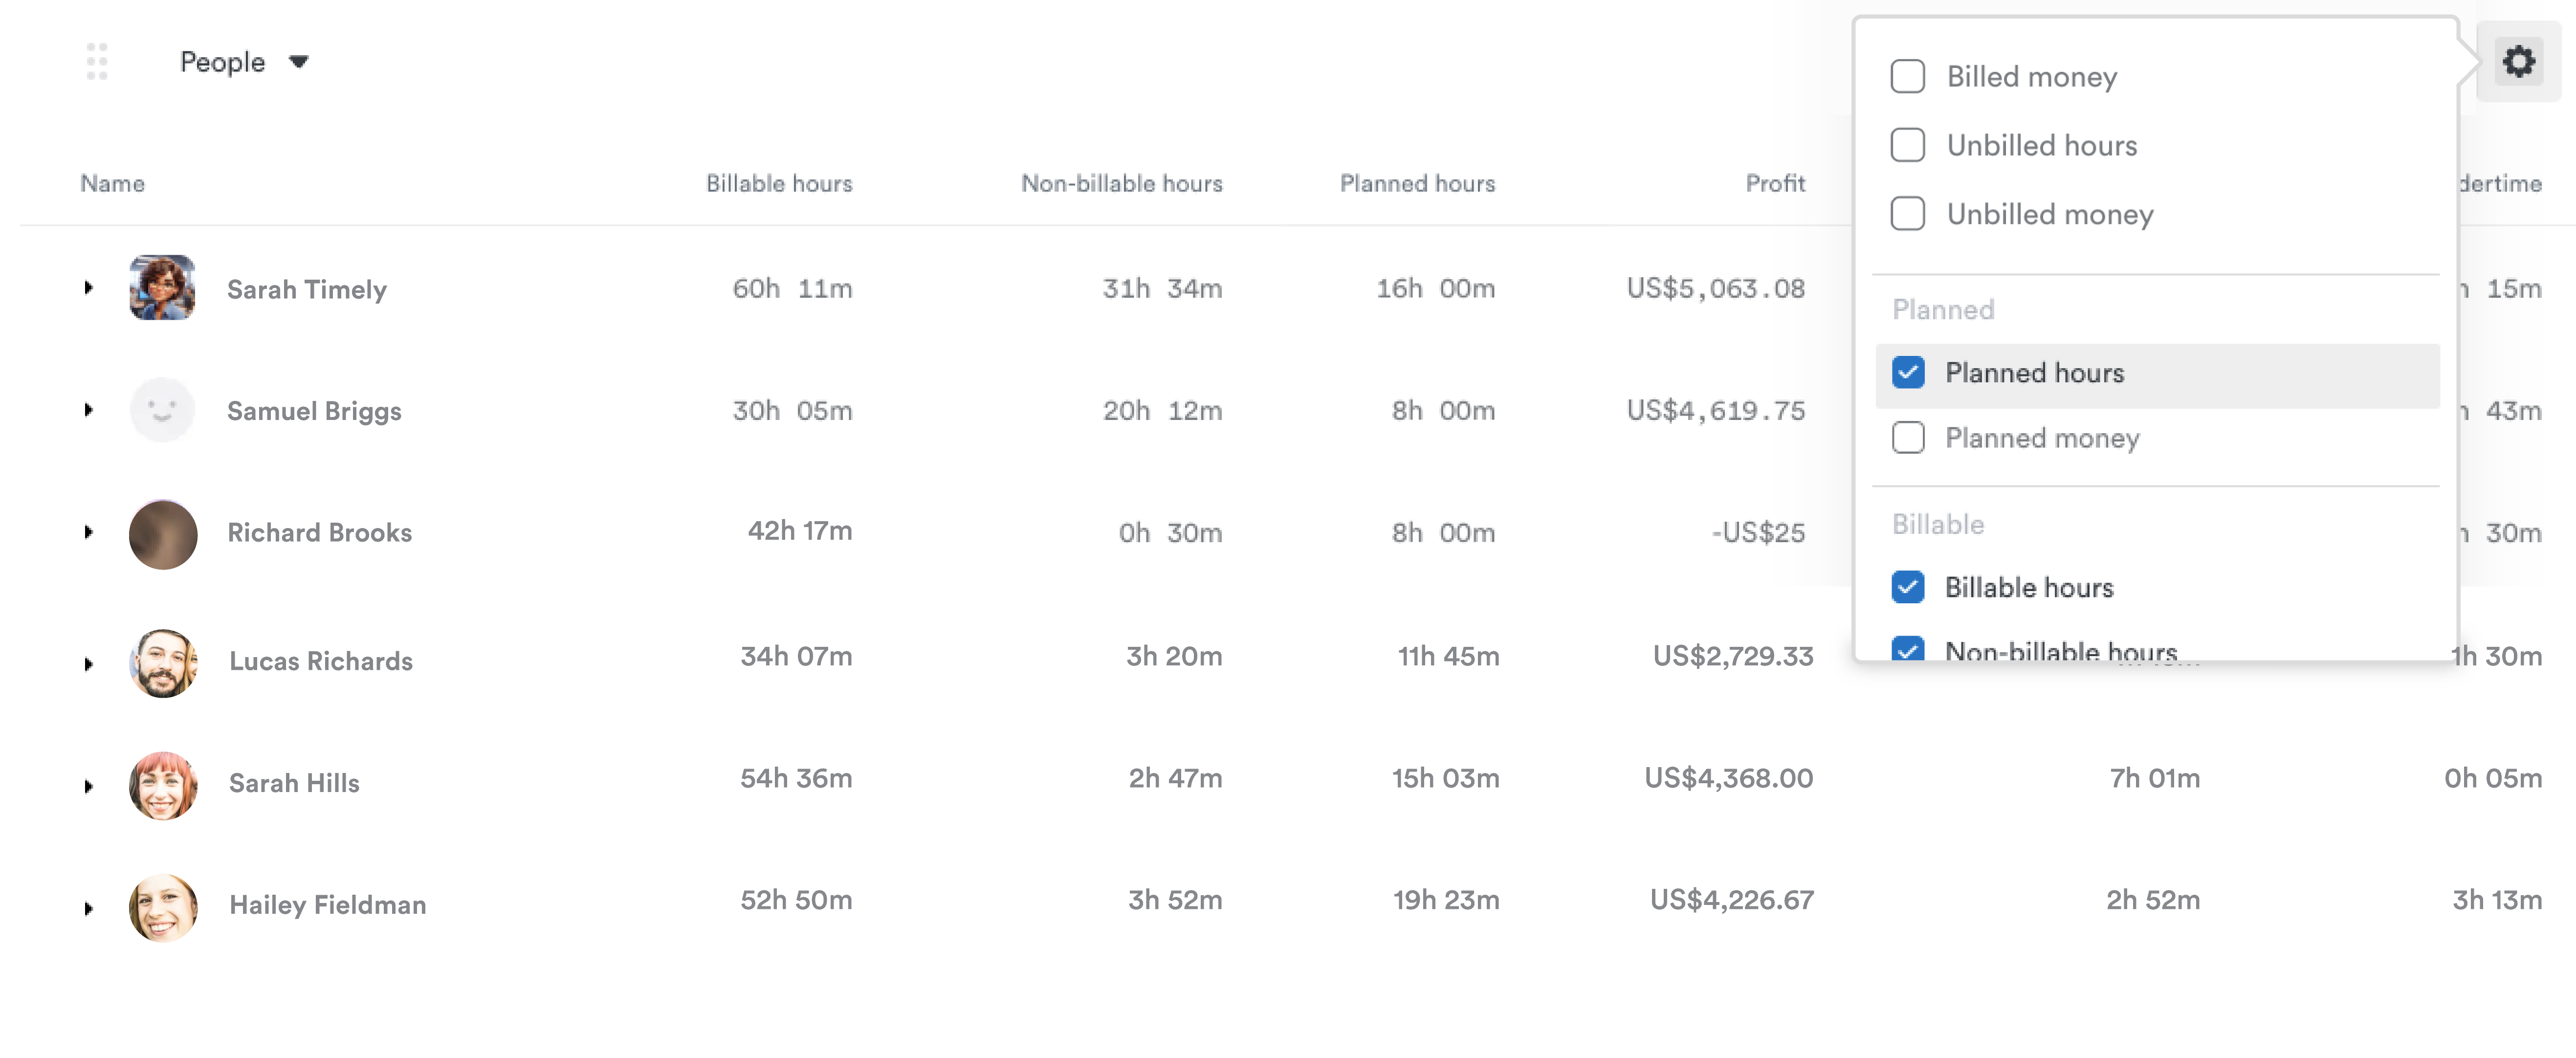Screen dimensions: 2576x1058
Task: Click Hailey Fieldman's avatar photo
Action: click(163, 907)
